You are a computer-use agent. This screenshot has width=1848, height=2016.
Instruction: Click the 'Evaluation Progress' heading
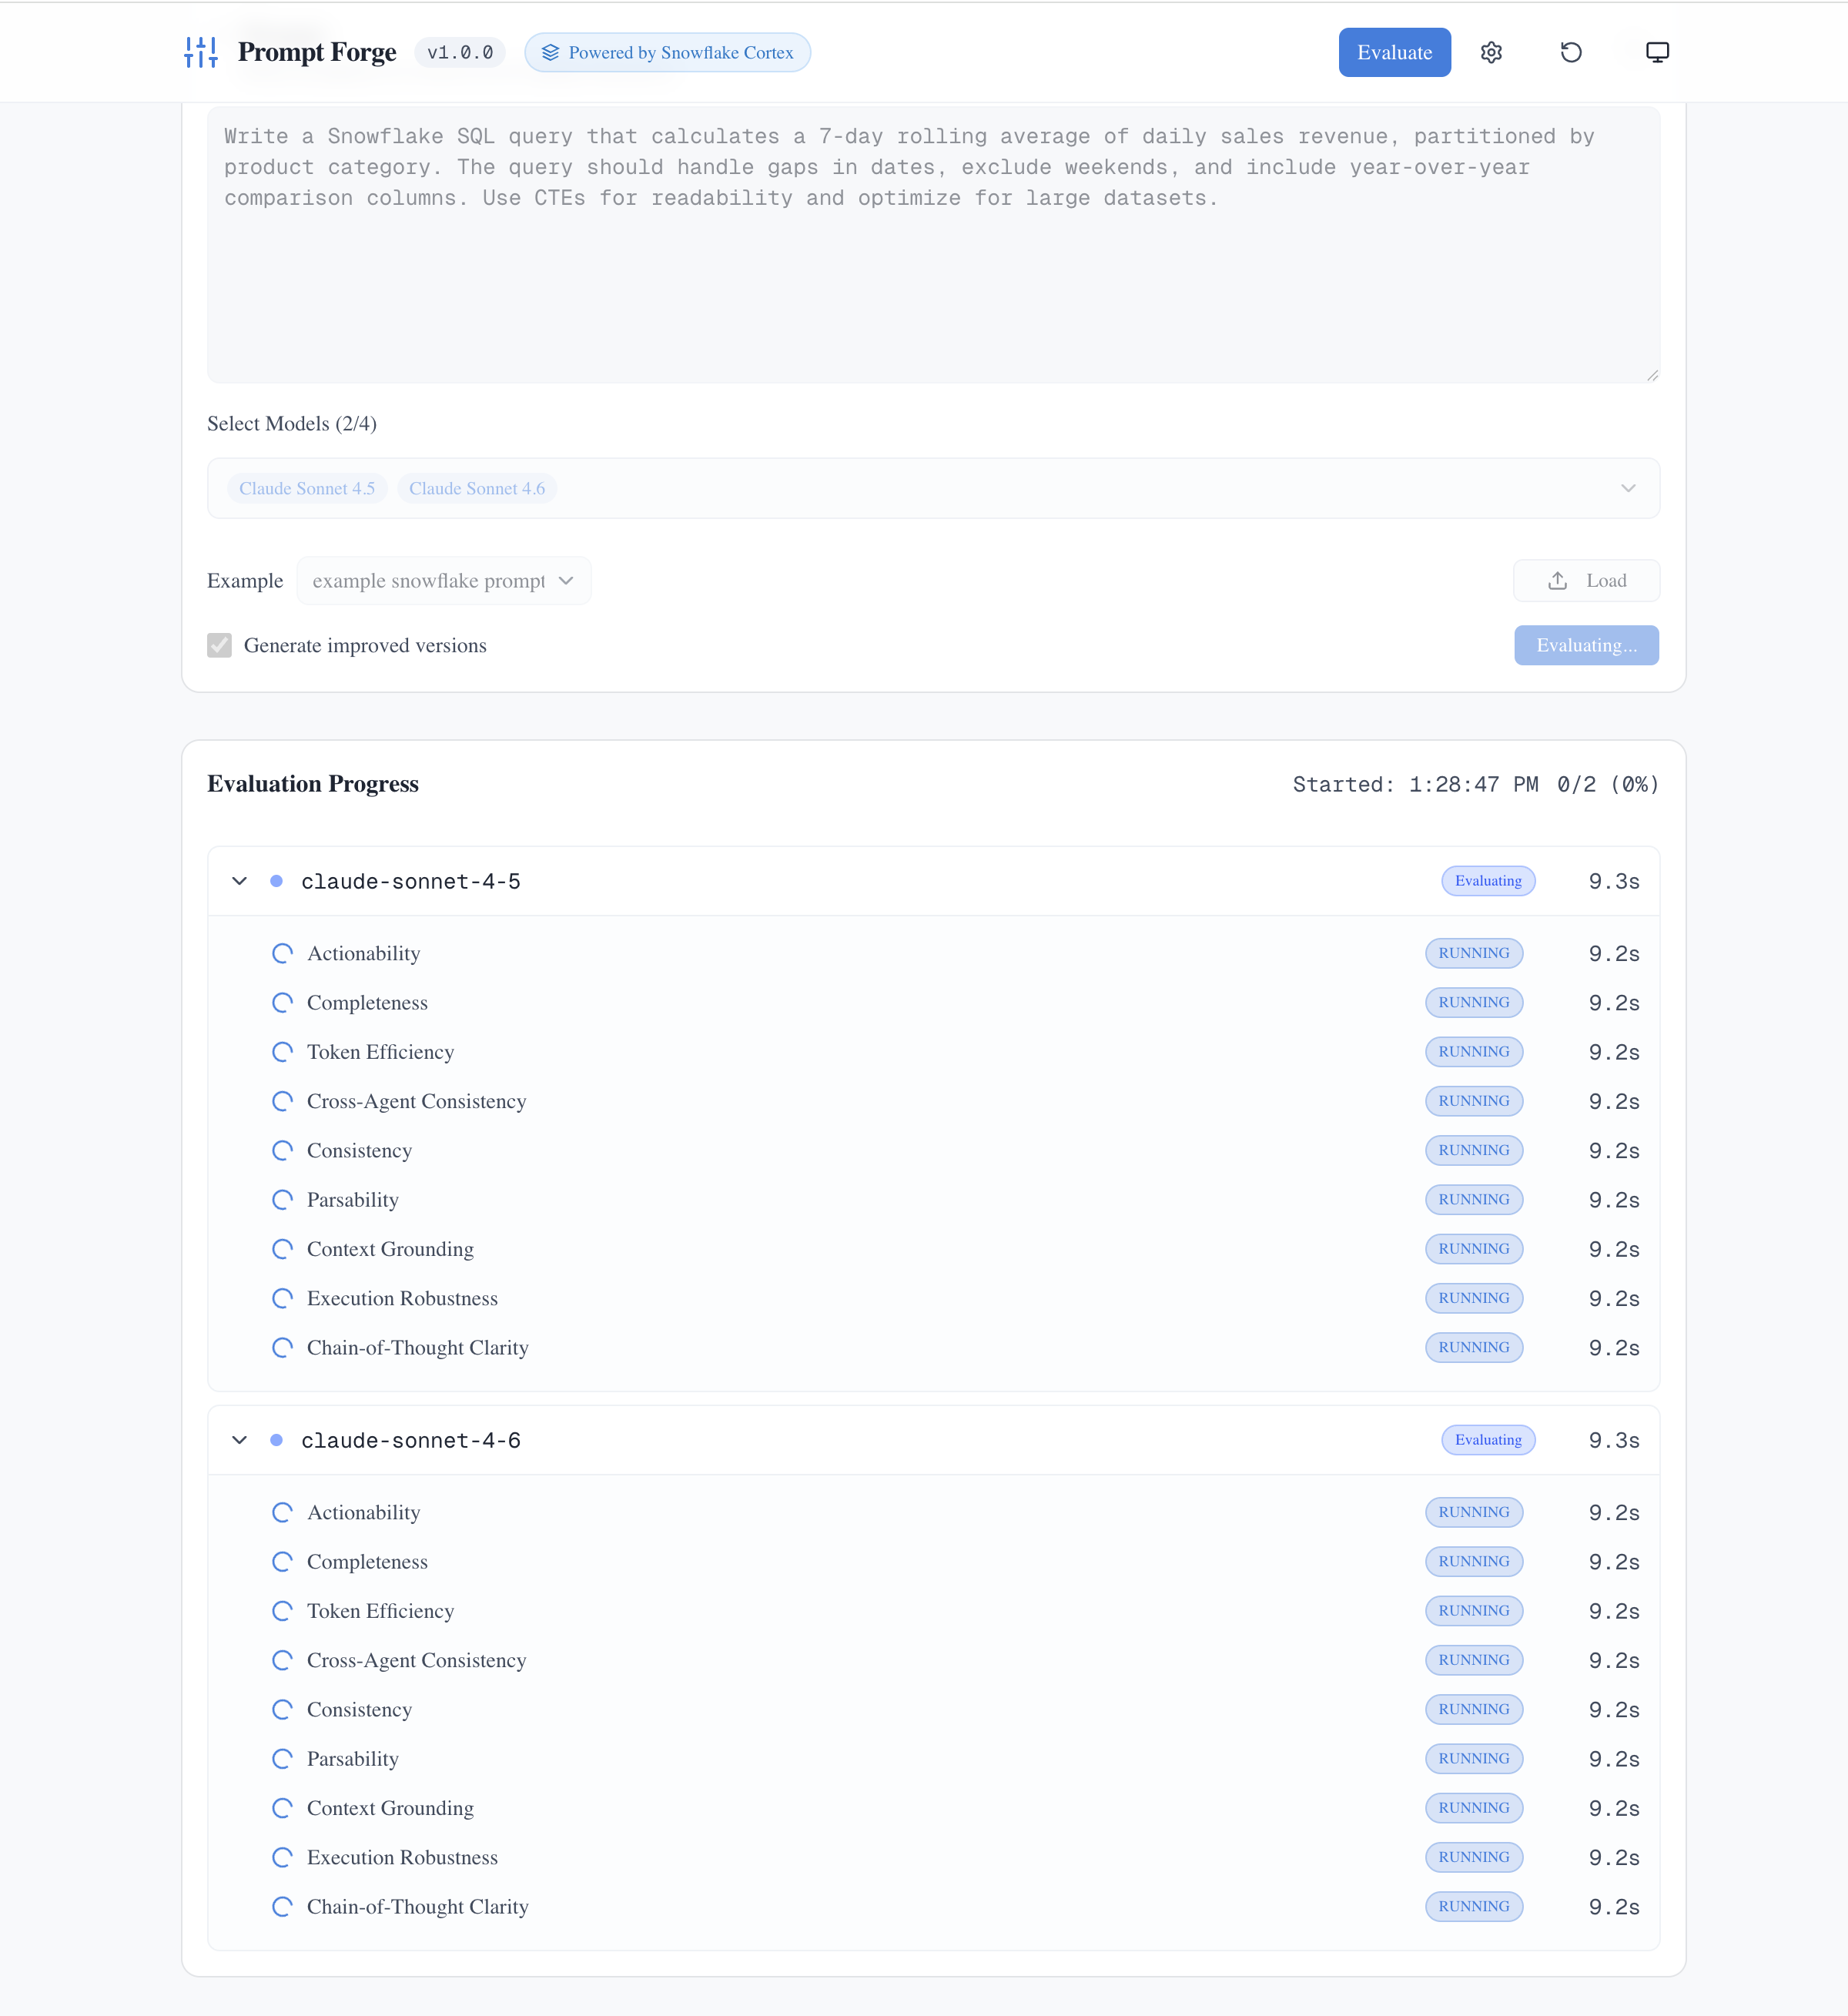pyautogui.click(x=313, y=784)
